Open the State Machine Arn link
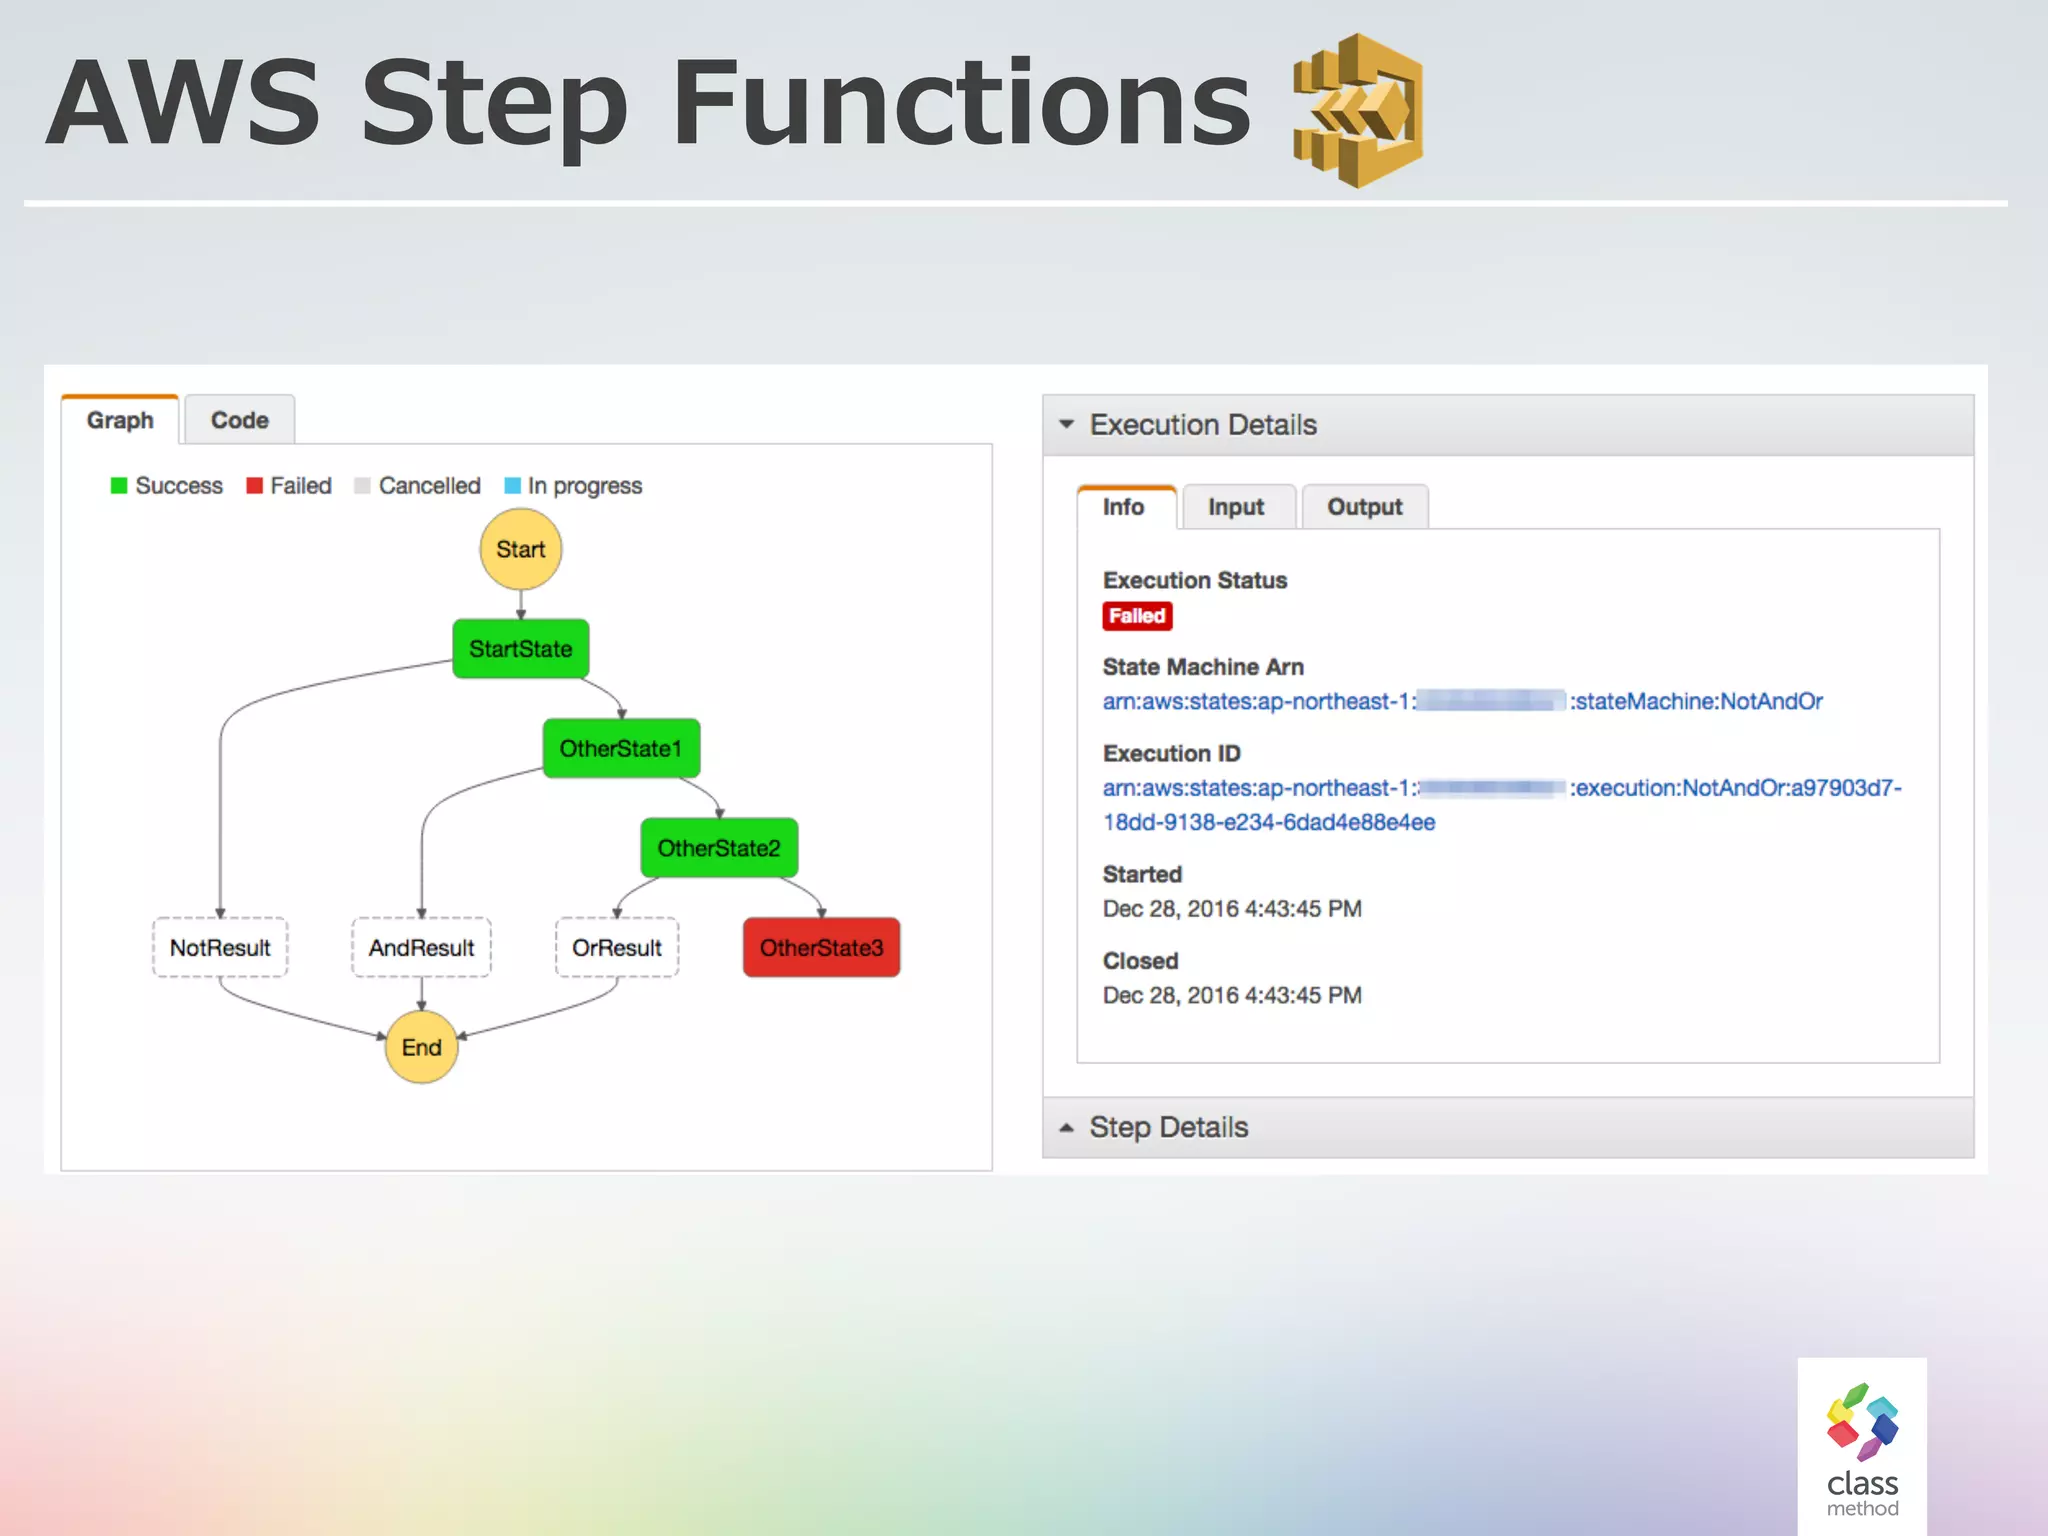This screenshot has width=2048, height=1536. [x=1462, y=701]
